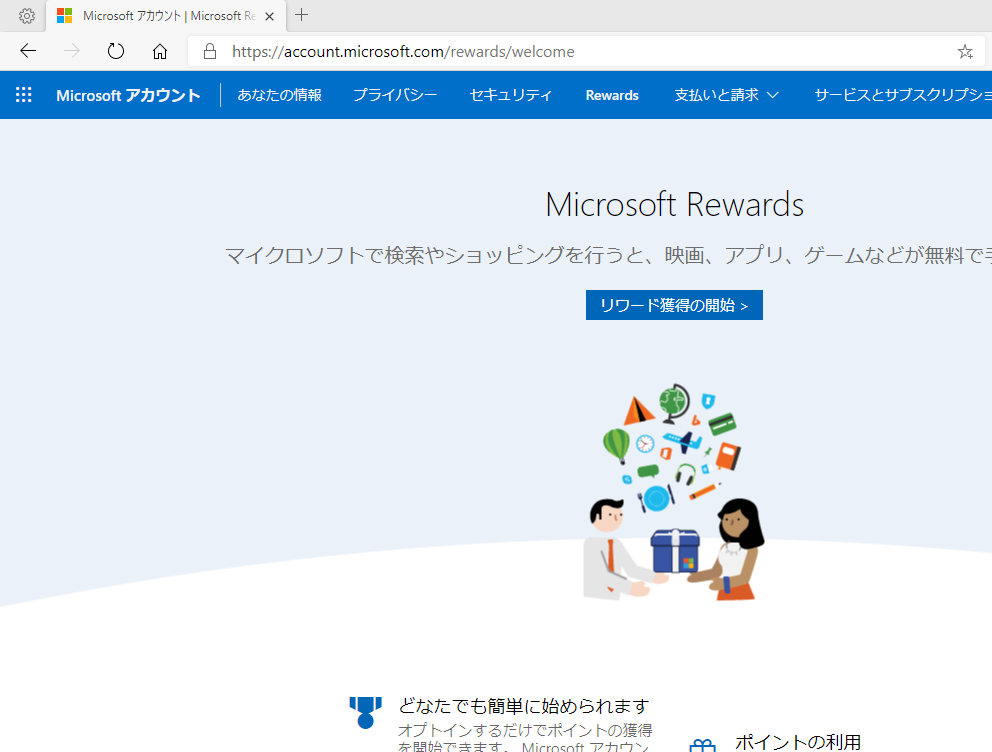Close the Microsoft アカウント tab
The height and width of the screenshot is (752, 992).
point(270,16)
